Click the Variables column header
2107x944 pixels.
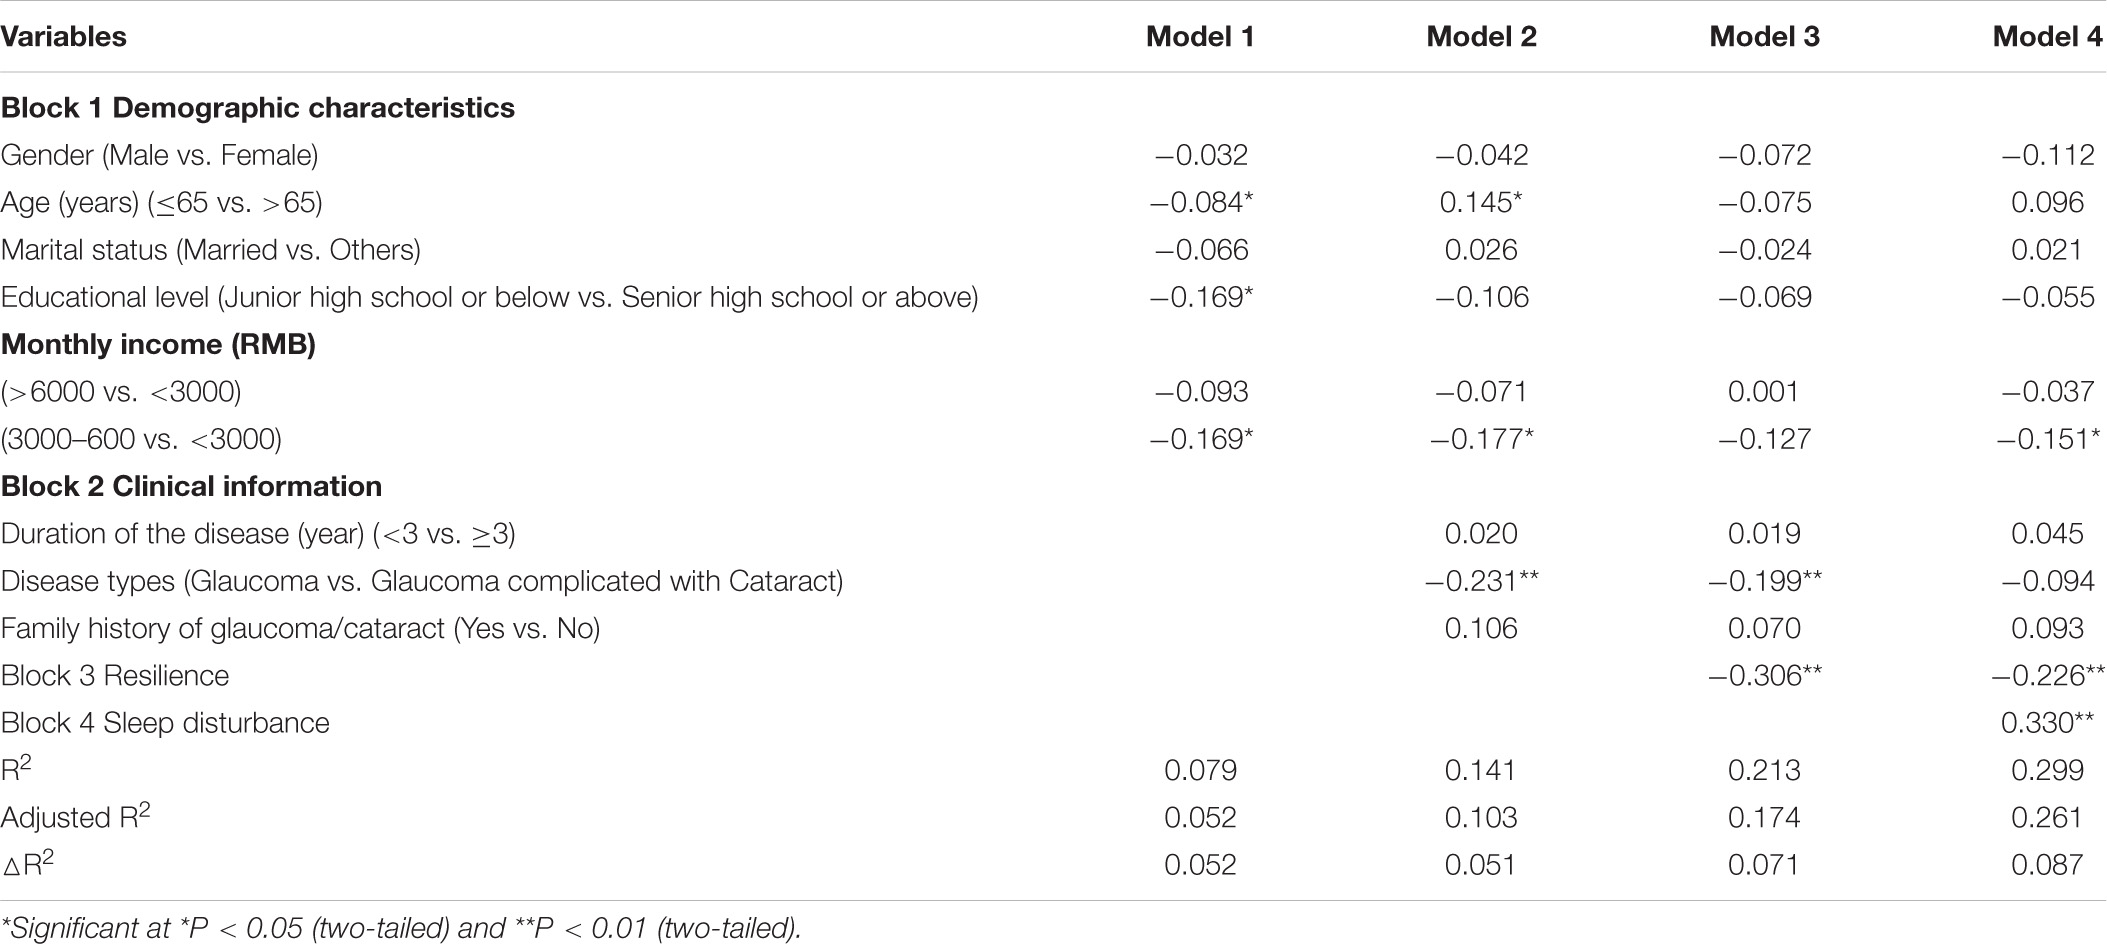pos(64,37)
